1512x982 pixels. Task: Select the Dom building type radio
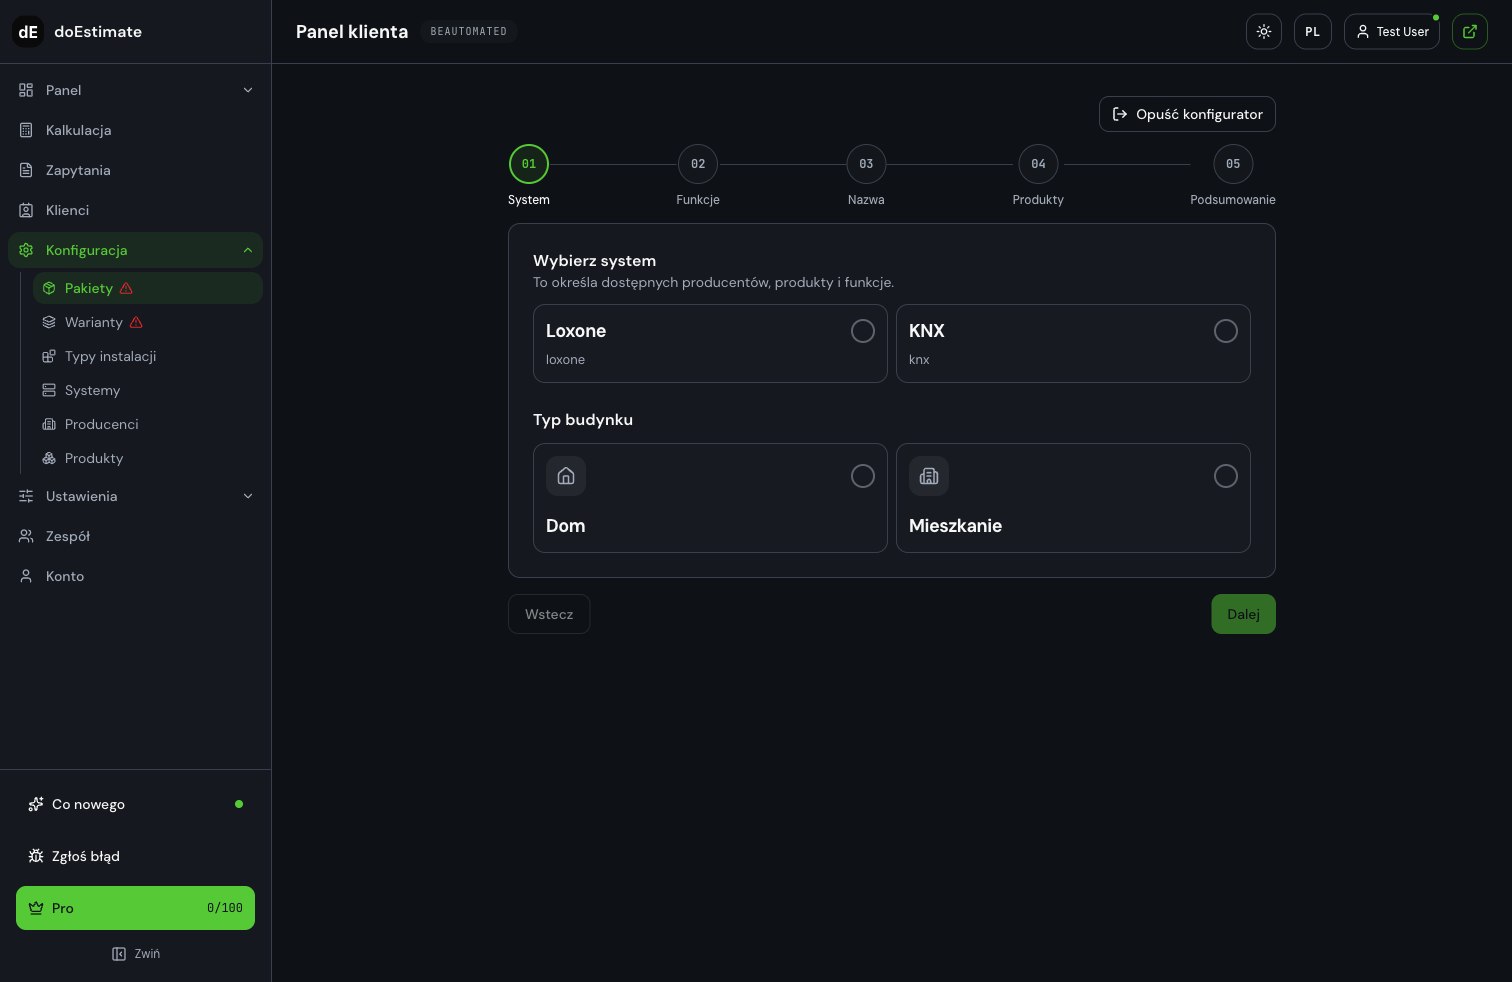[863, 476]
